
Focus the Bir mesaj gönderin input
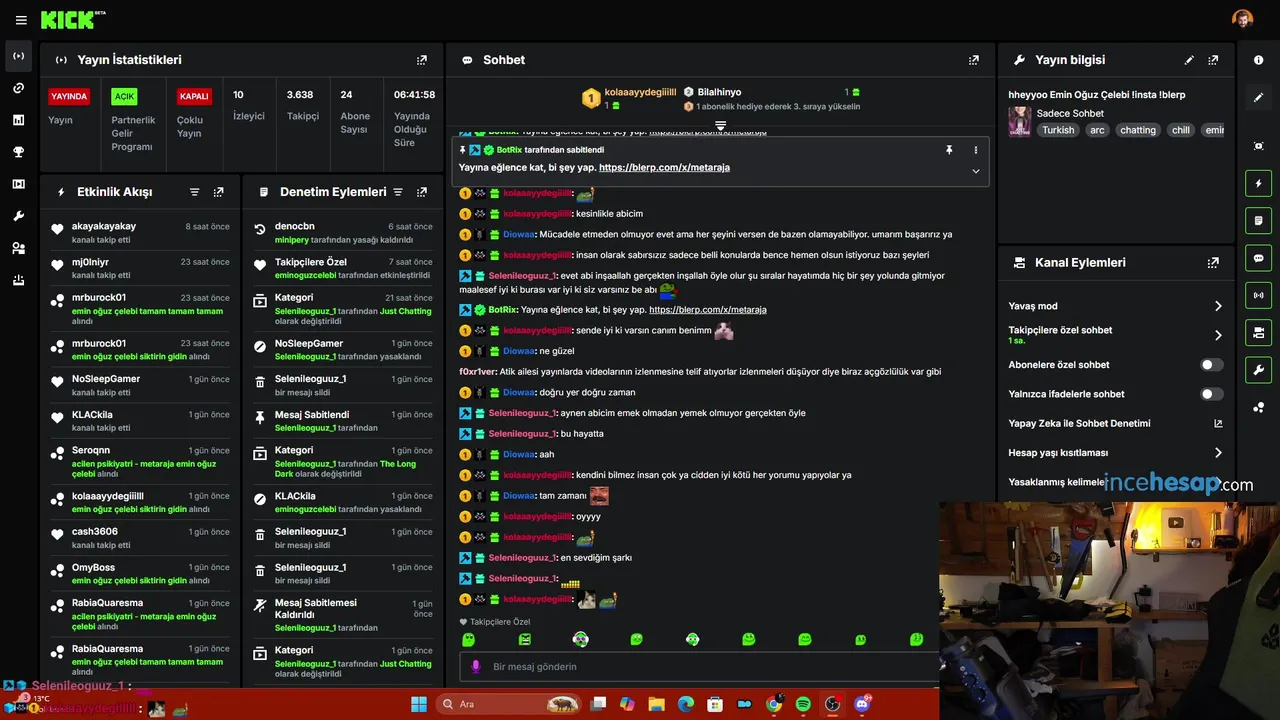700,667
